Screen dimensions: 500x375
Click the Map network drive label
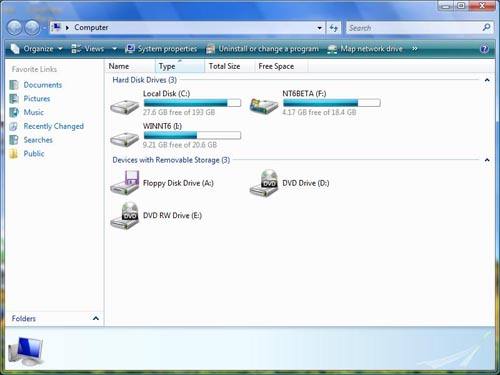pos(371,49)
